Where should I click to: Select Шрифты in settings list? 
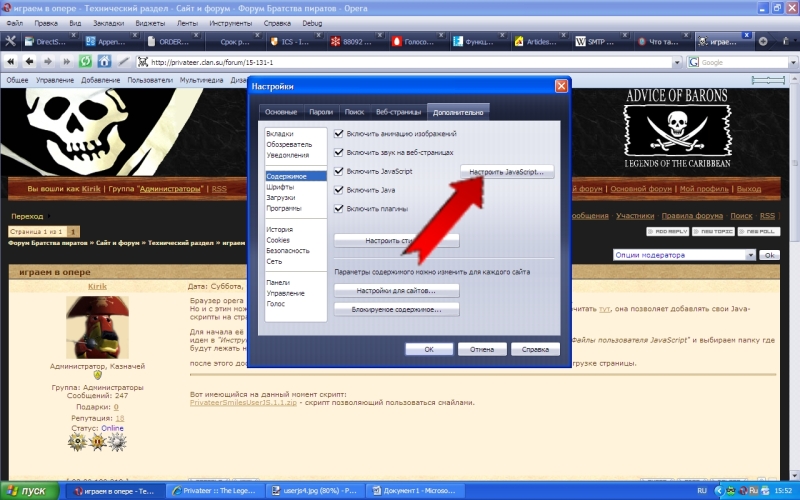pos(280,187)
